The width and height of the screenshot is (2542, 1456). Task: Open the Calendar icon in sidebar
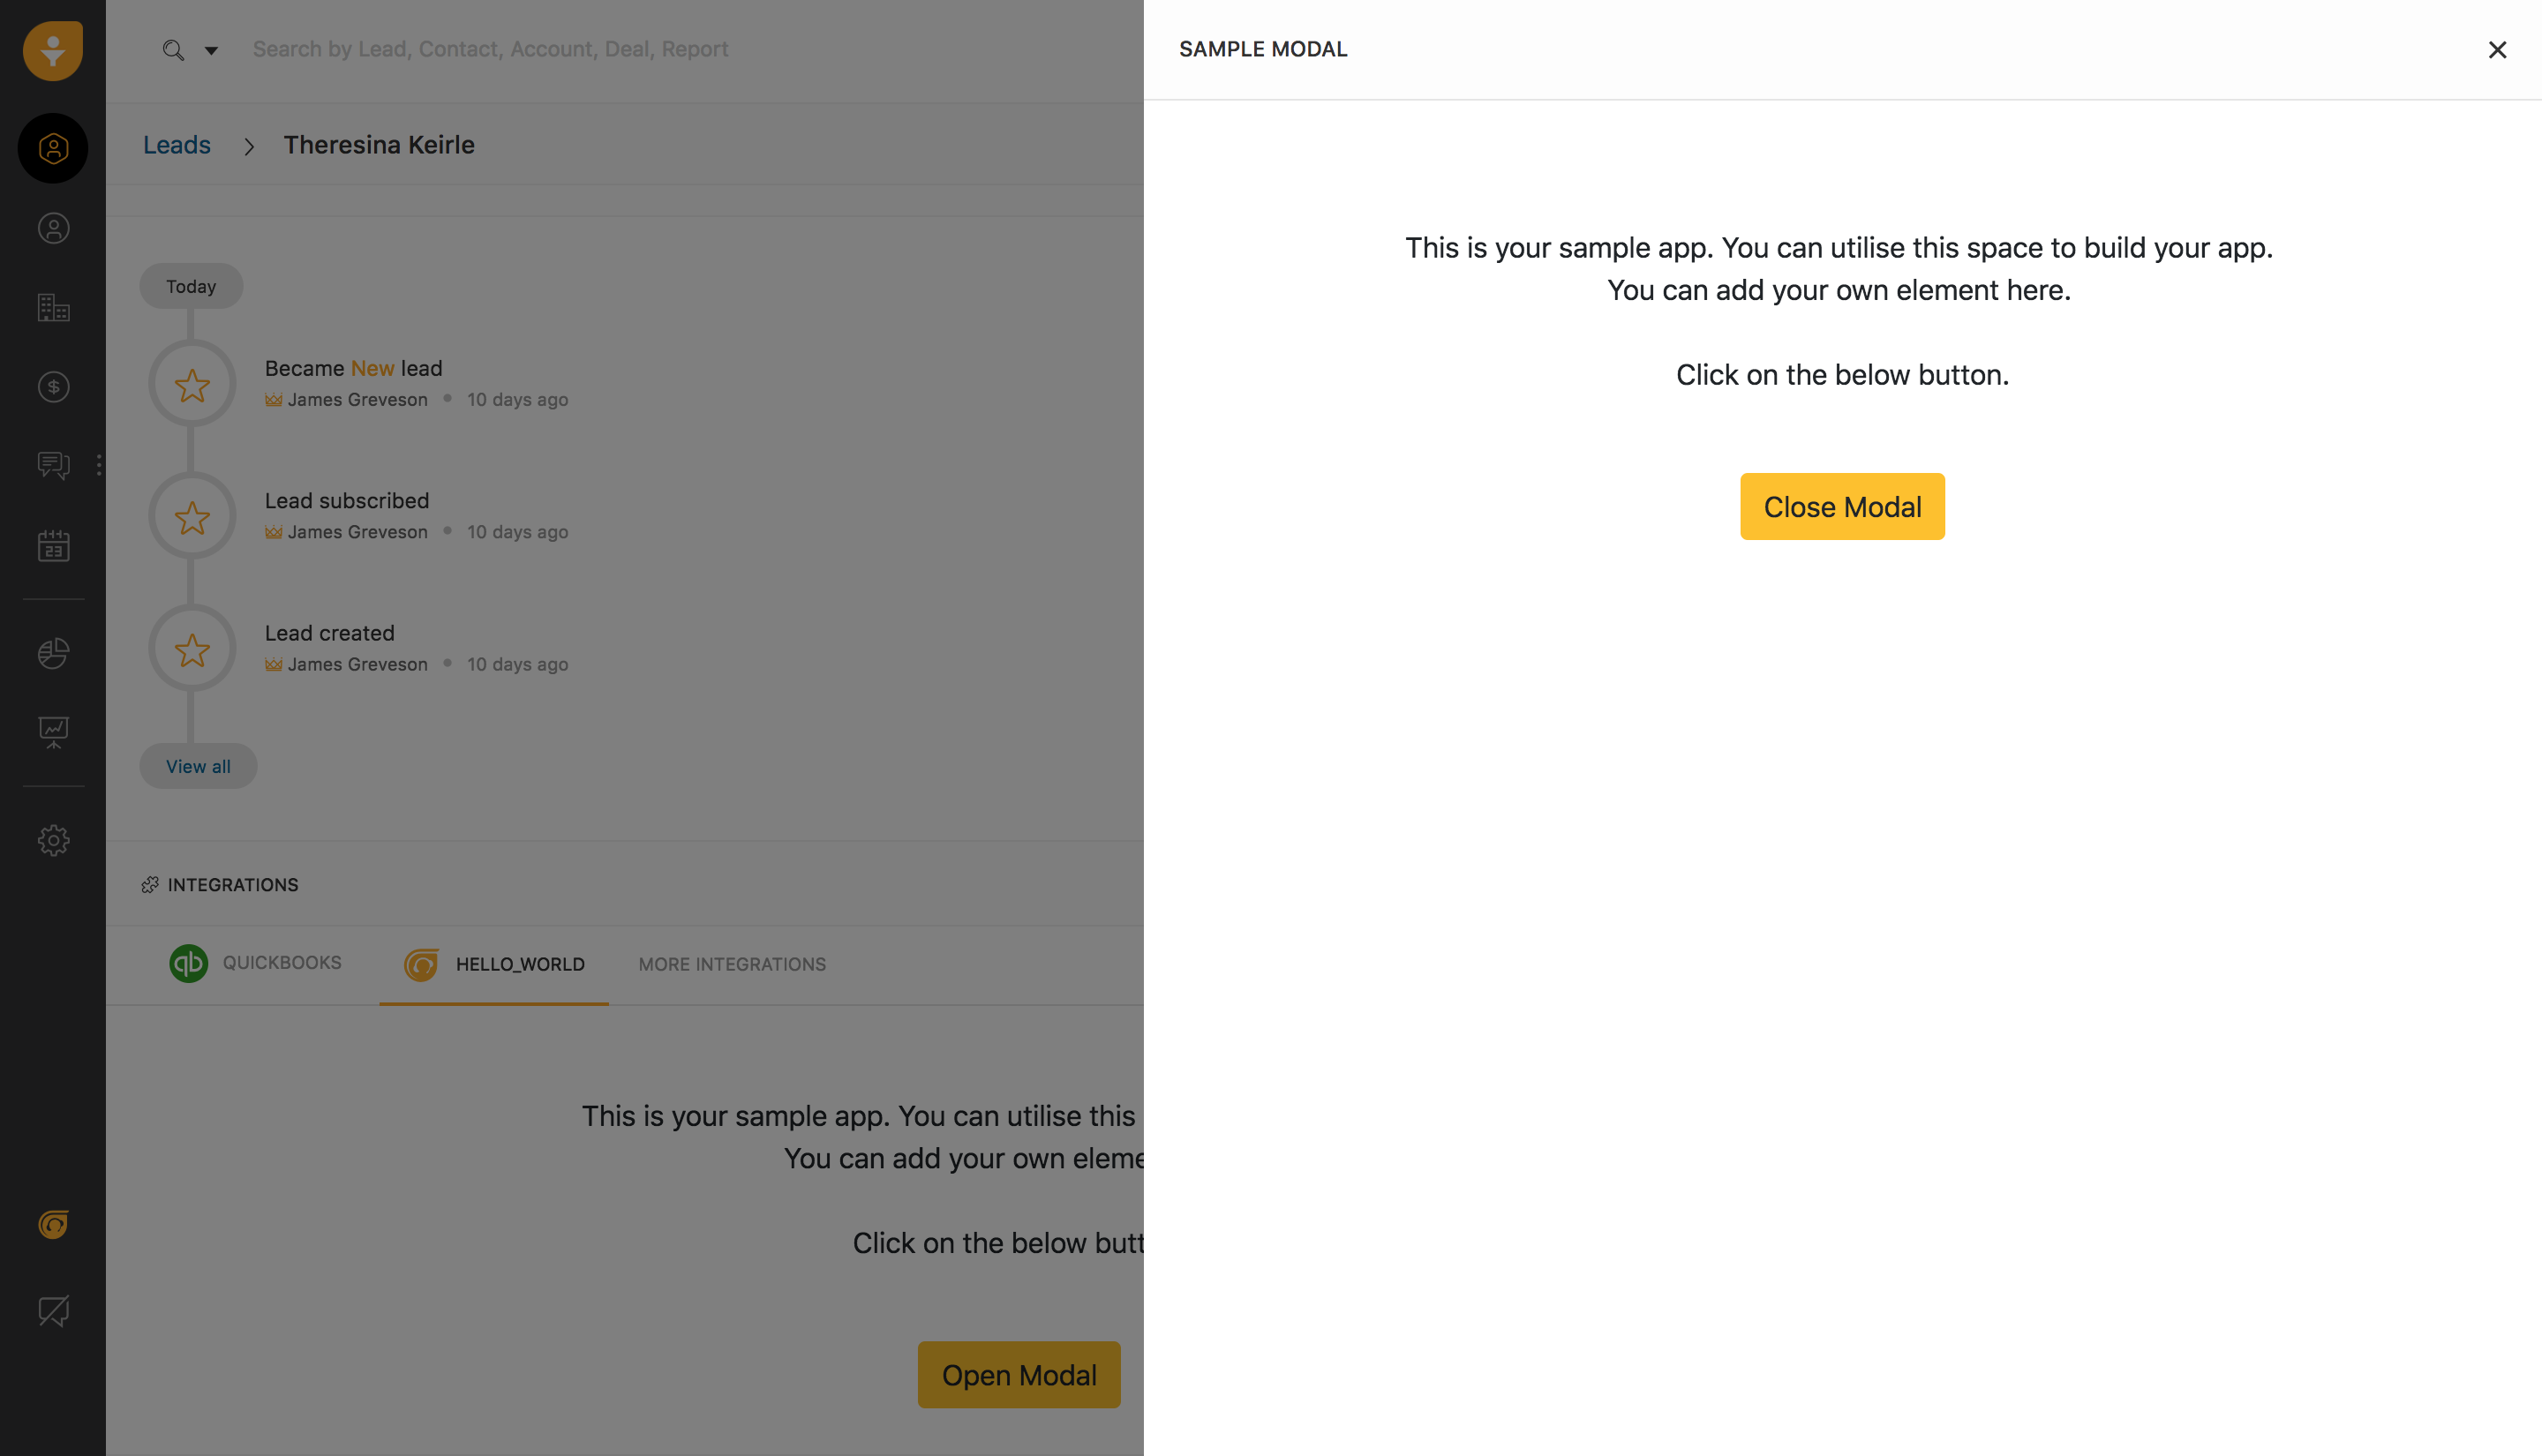53,546
